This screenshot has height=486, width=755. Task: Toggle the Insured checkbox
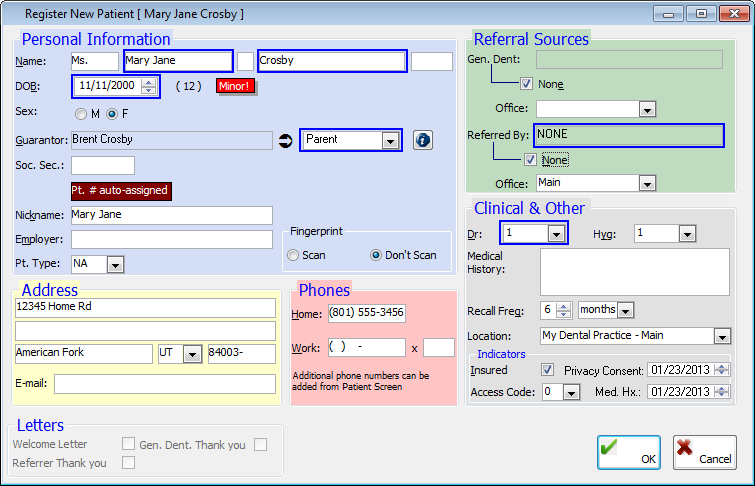[547, 370]
